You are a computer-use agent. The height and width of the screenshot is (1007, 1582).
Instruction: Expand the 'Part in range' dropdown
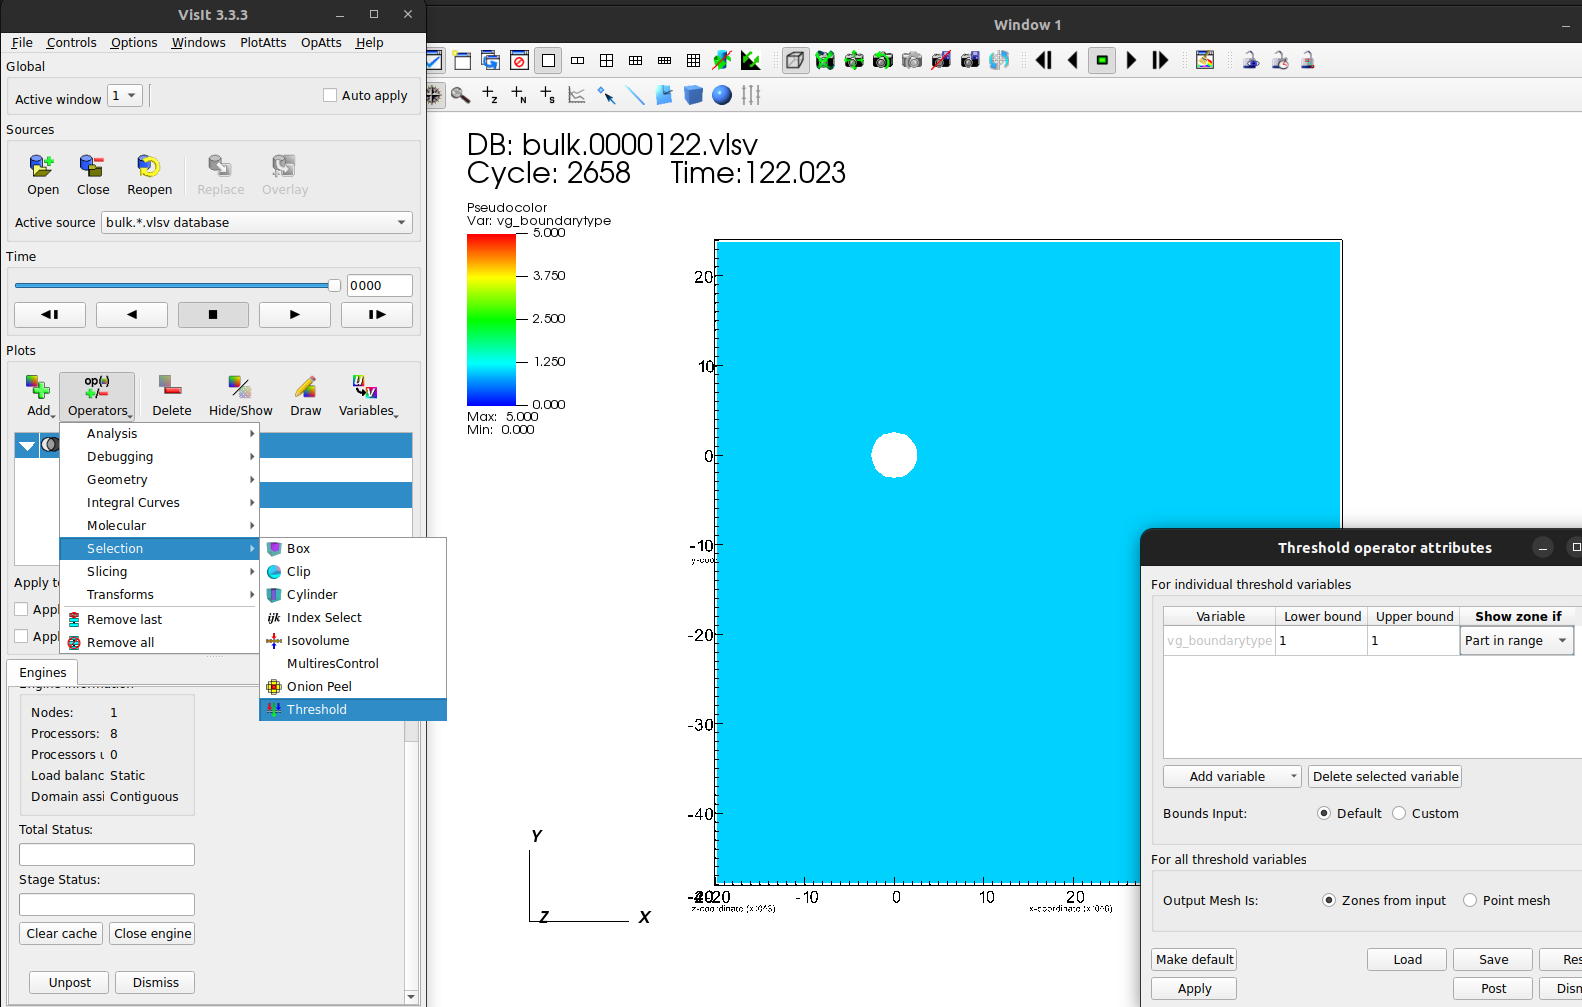[x=1516, y=641]
